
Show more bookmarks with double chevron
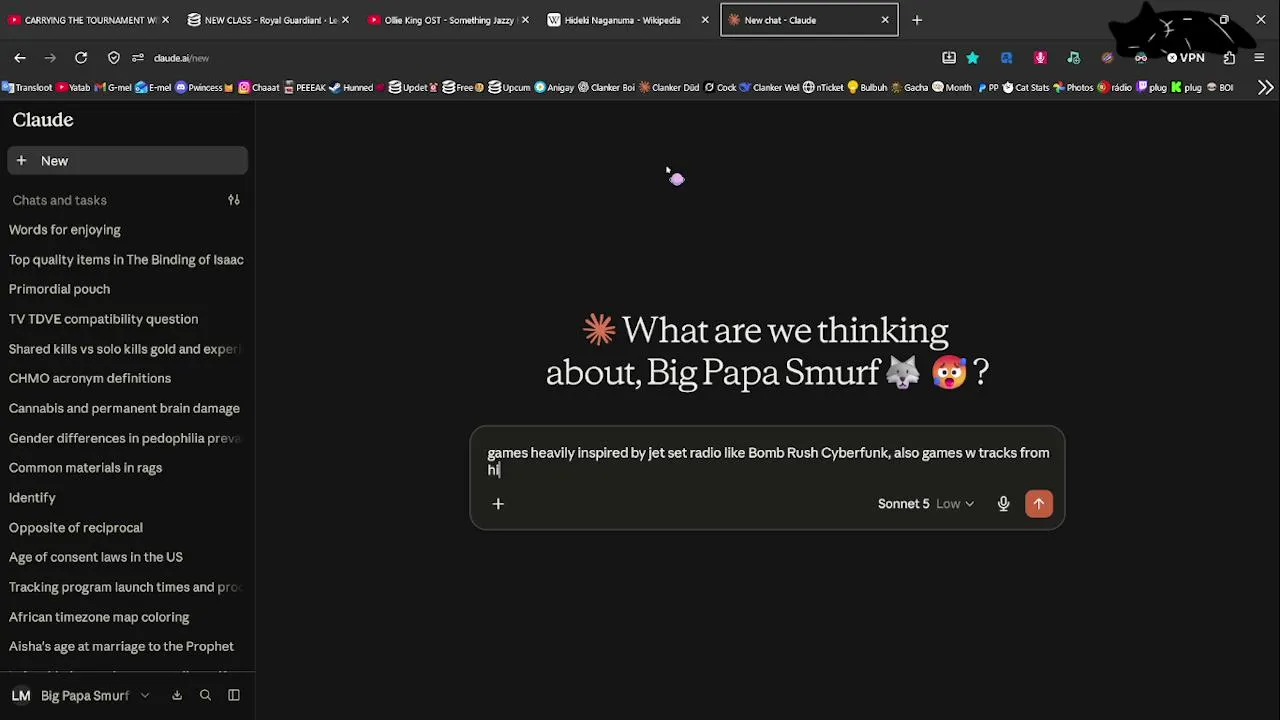[x=1265, y=87]
